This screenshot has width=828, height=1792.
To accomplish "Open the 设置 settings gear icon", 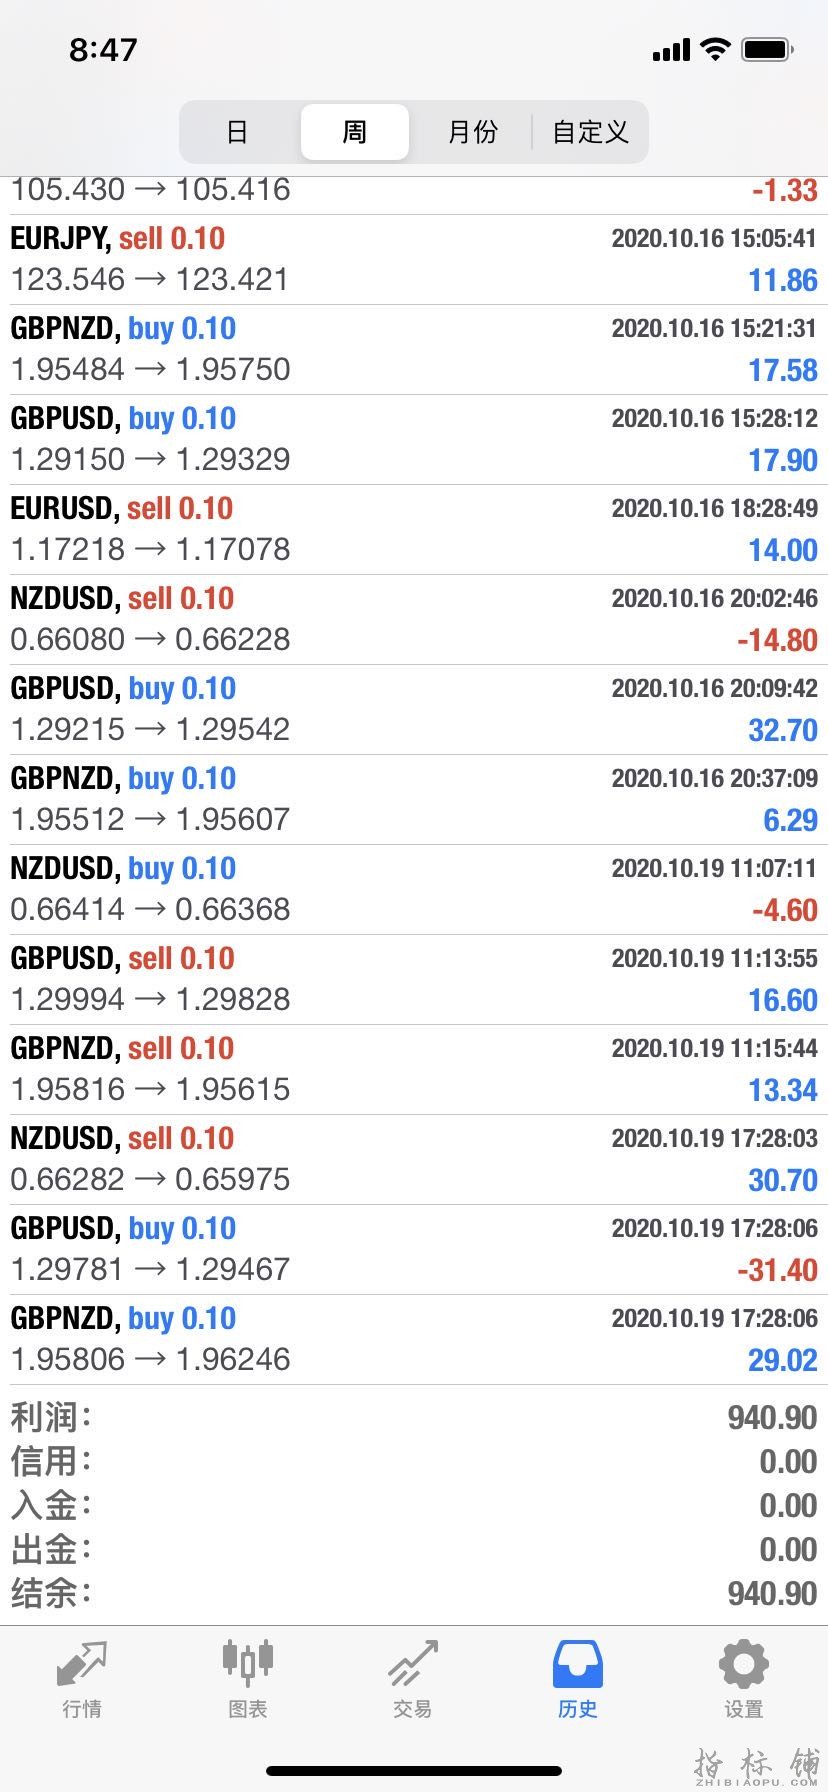I will coord(743,1664).
